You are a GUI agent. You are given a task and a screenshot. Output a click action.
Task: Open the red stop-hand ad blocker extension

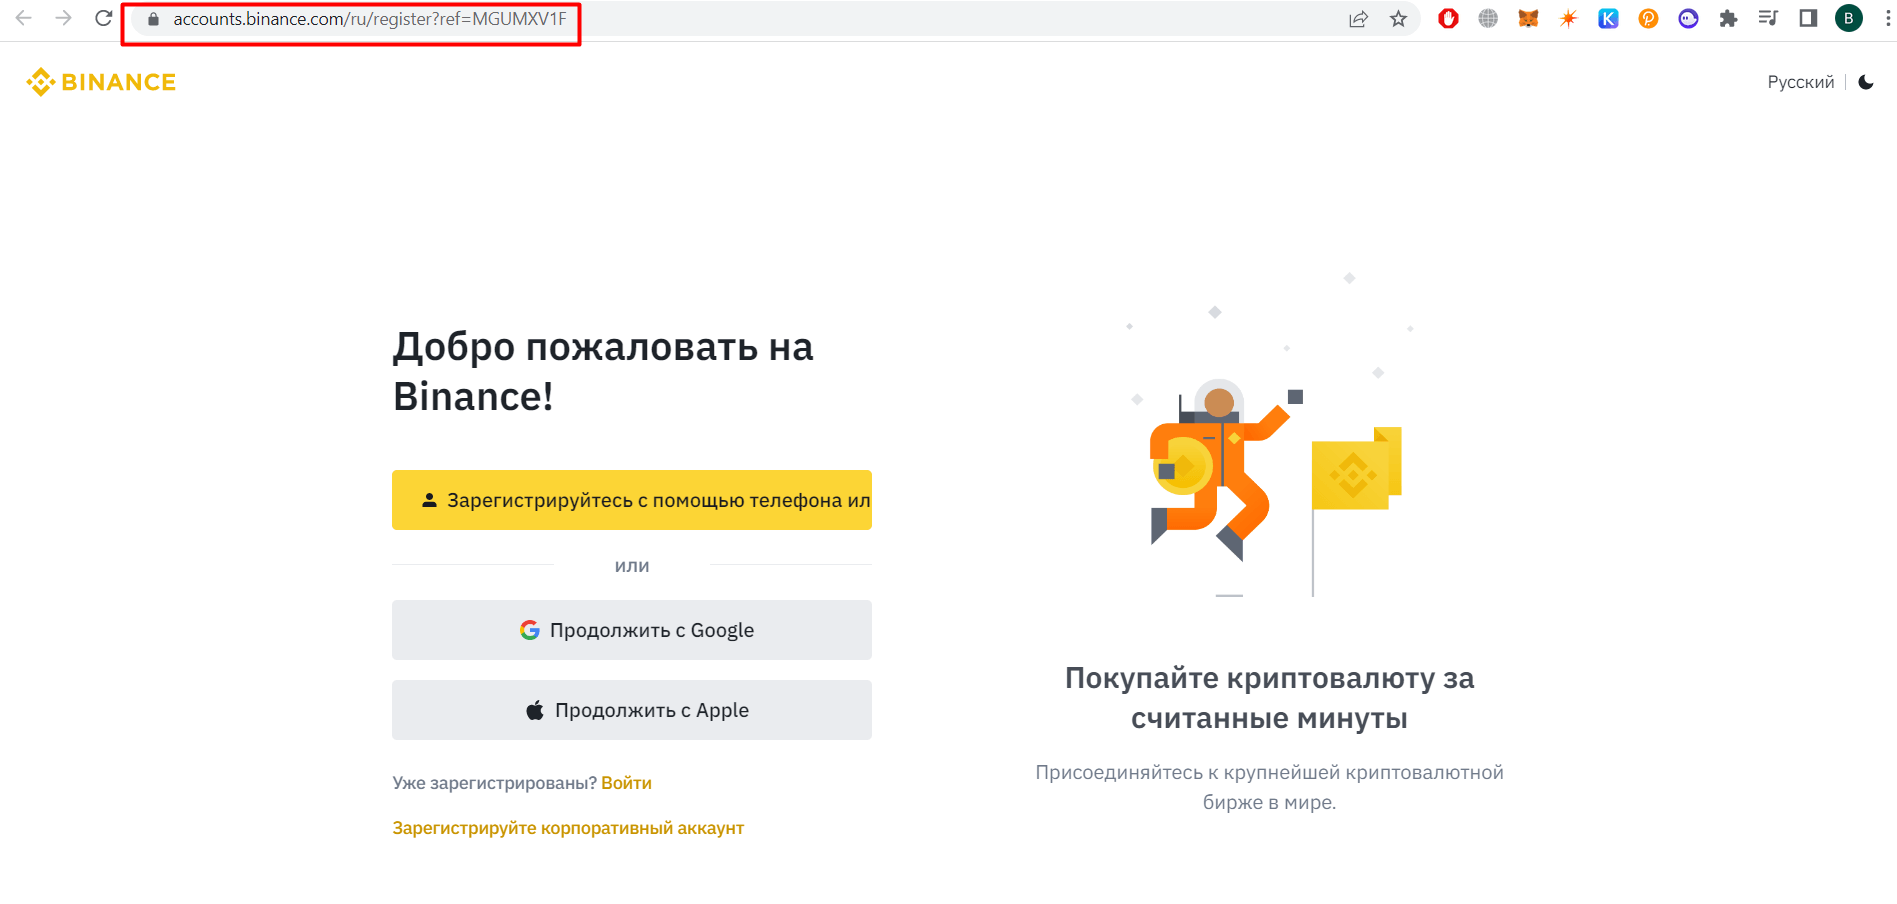click(1448, 18)
